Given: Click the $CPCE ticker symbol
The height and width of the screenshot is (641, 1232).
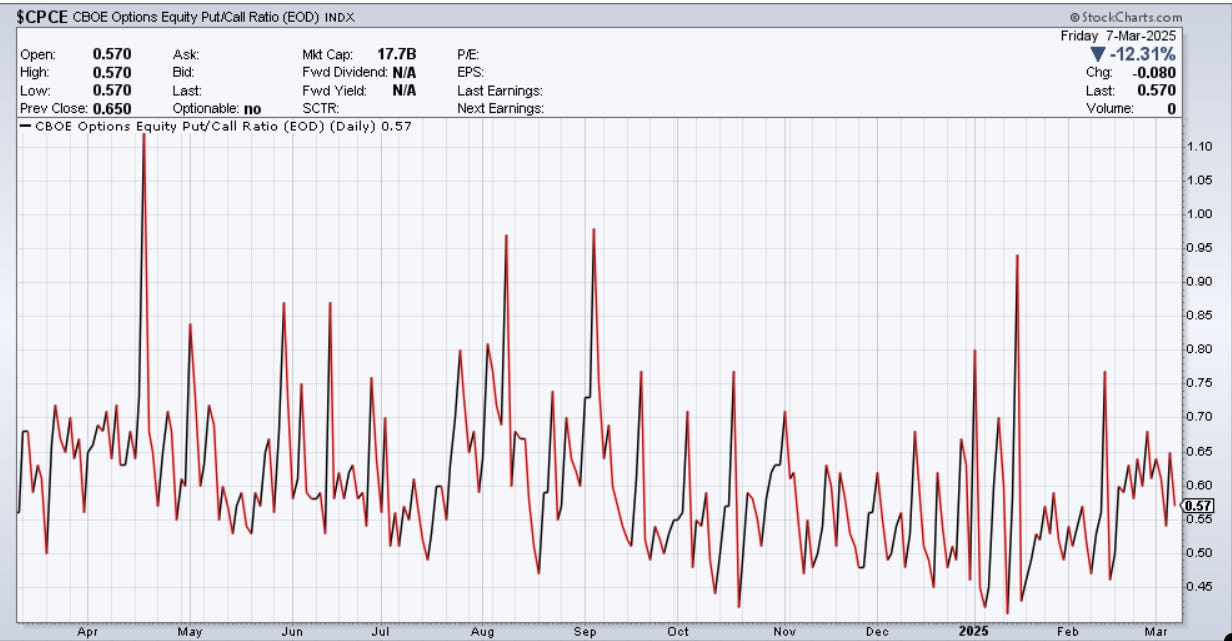Looking at the screenshot, I should click(x=42, y=17).
